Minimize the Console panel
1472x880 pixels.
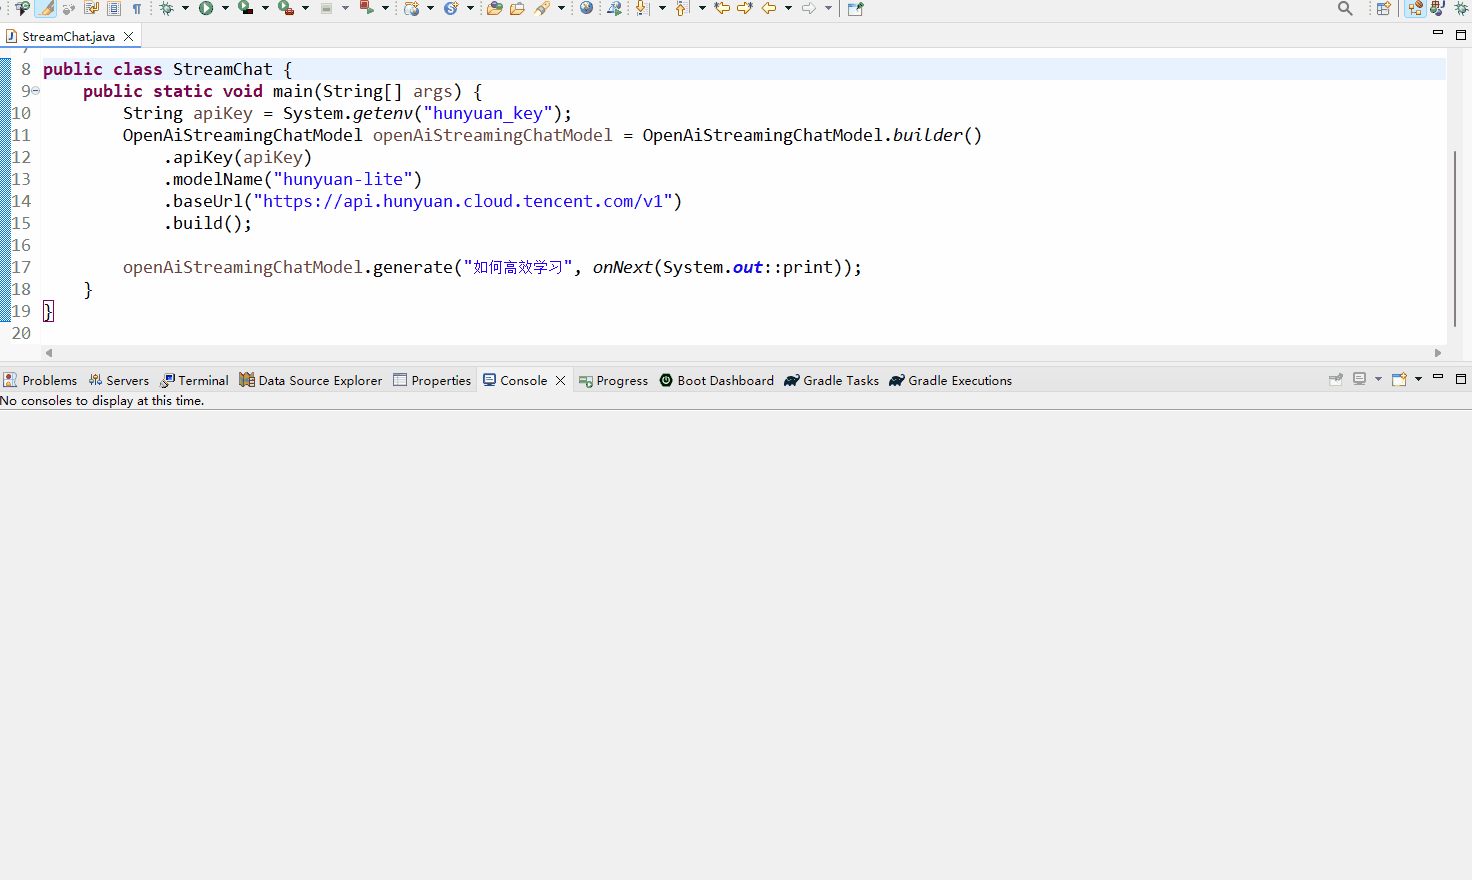[1438, 377]
